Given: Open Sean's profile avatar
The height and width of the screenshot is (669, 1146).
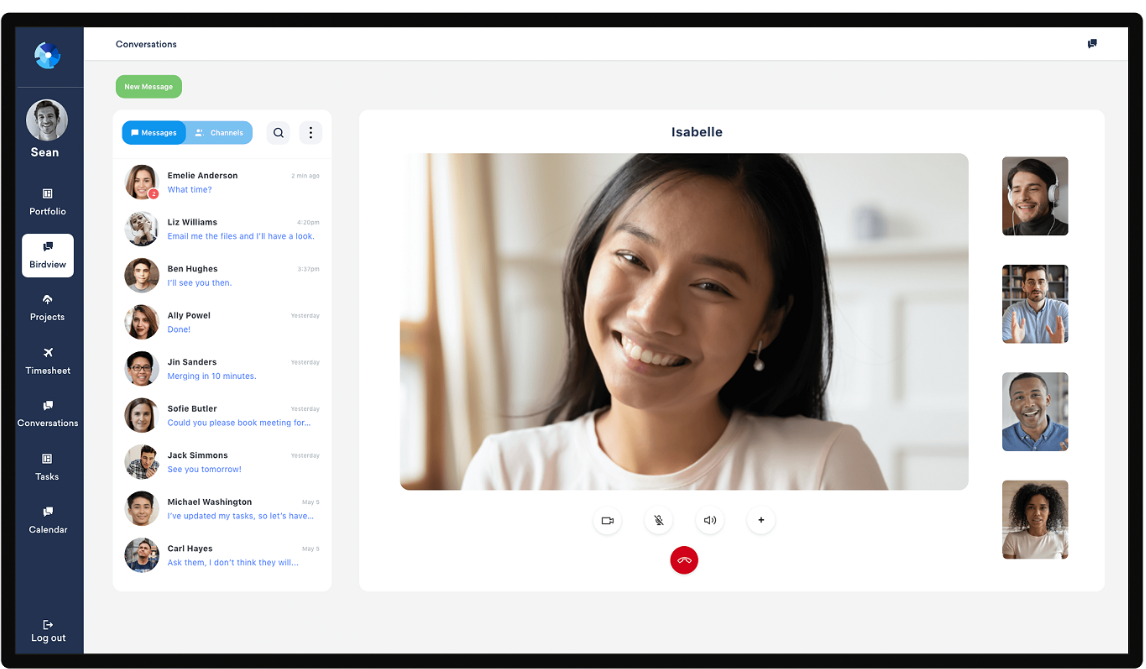Looking at the screenshot, I should coord(47,121).
